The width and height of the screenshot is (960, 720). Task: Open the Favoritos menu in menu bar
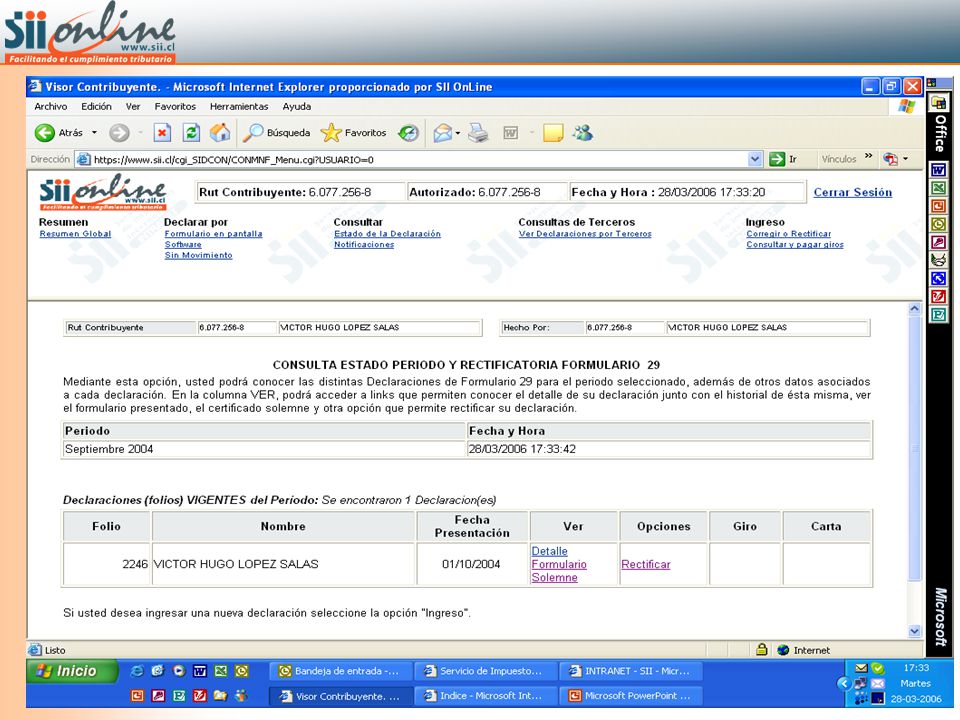175,107
